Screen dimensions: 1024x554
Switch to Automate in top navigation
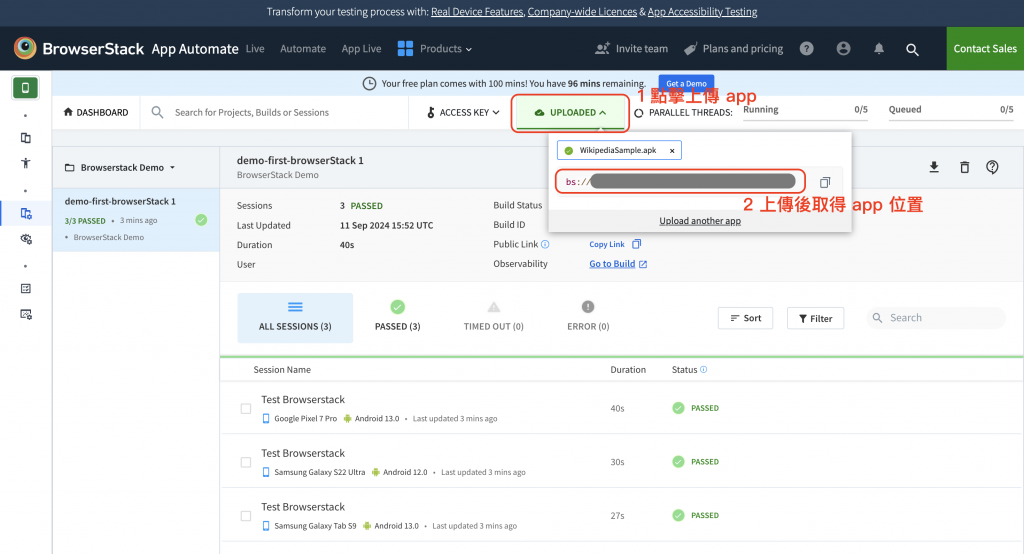pos(303,48)
